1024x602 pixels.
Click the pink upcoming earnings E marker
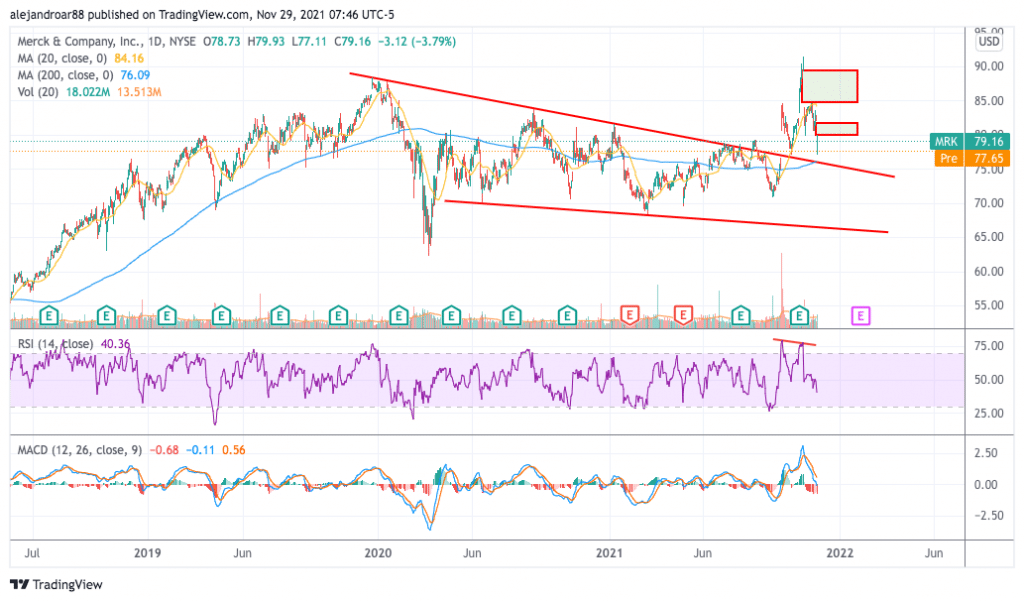[861, 316]
